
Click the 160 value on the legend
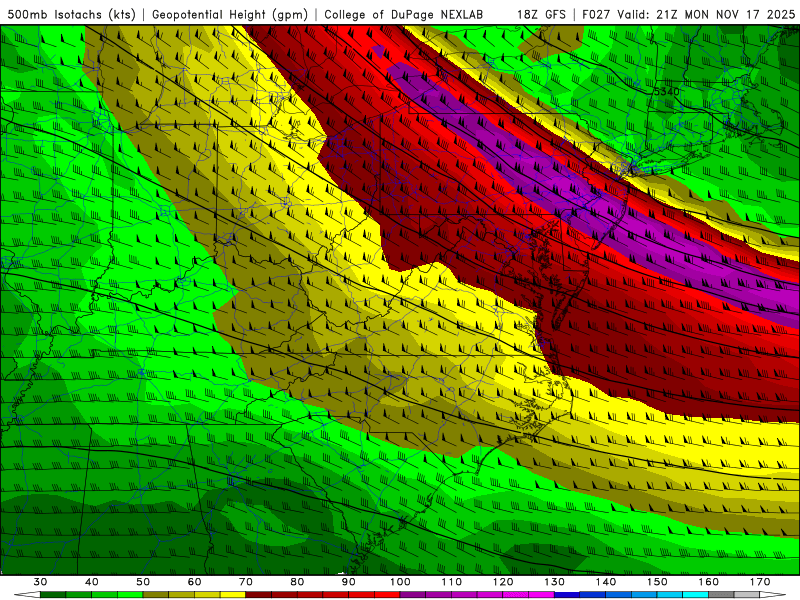pyautogui.click(x=709, y=582)
